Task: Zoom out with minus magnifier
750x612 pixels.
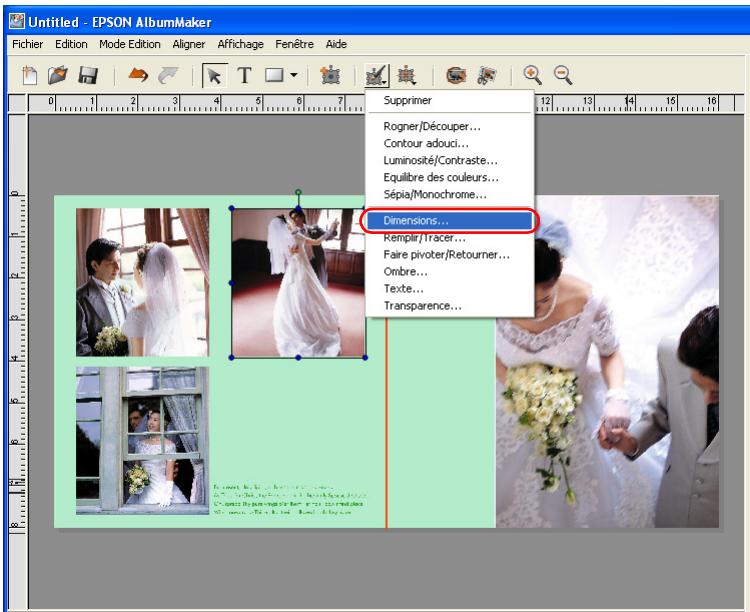Action: point(563,75)
